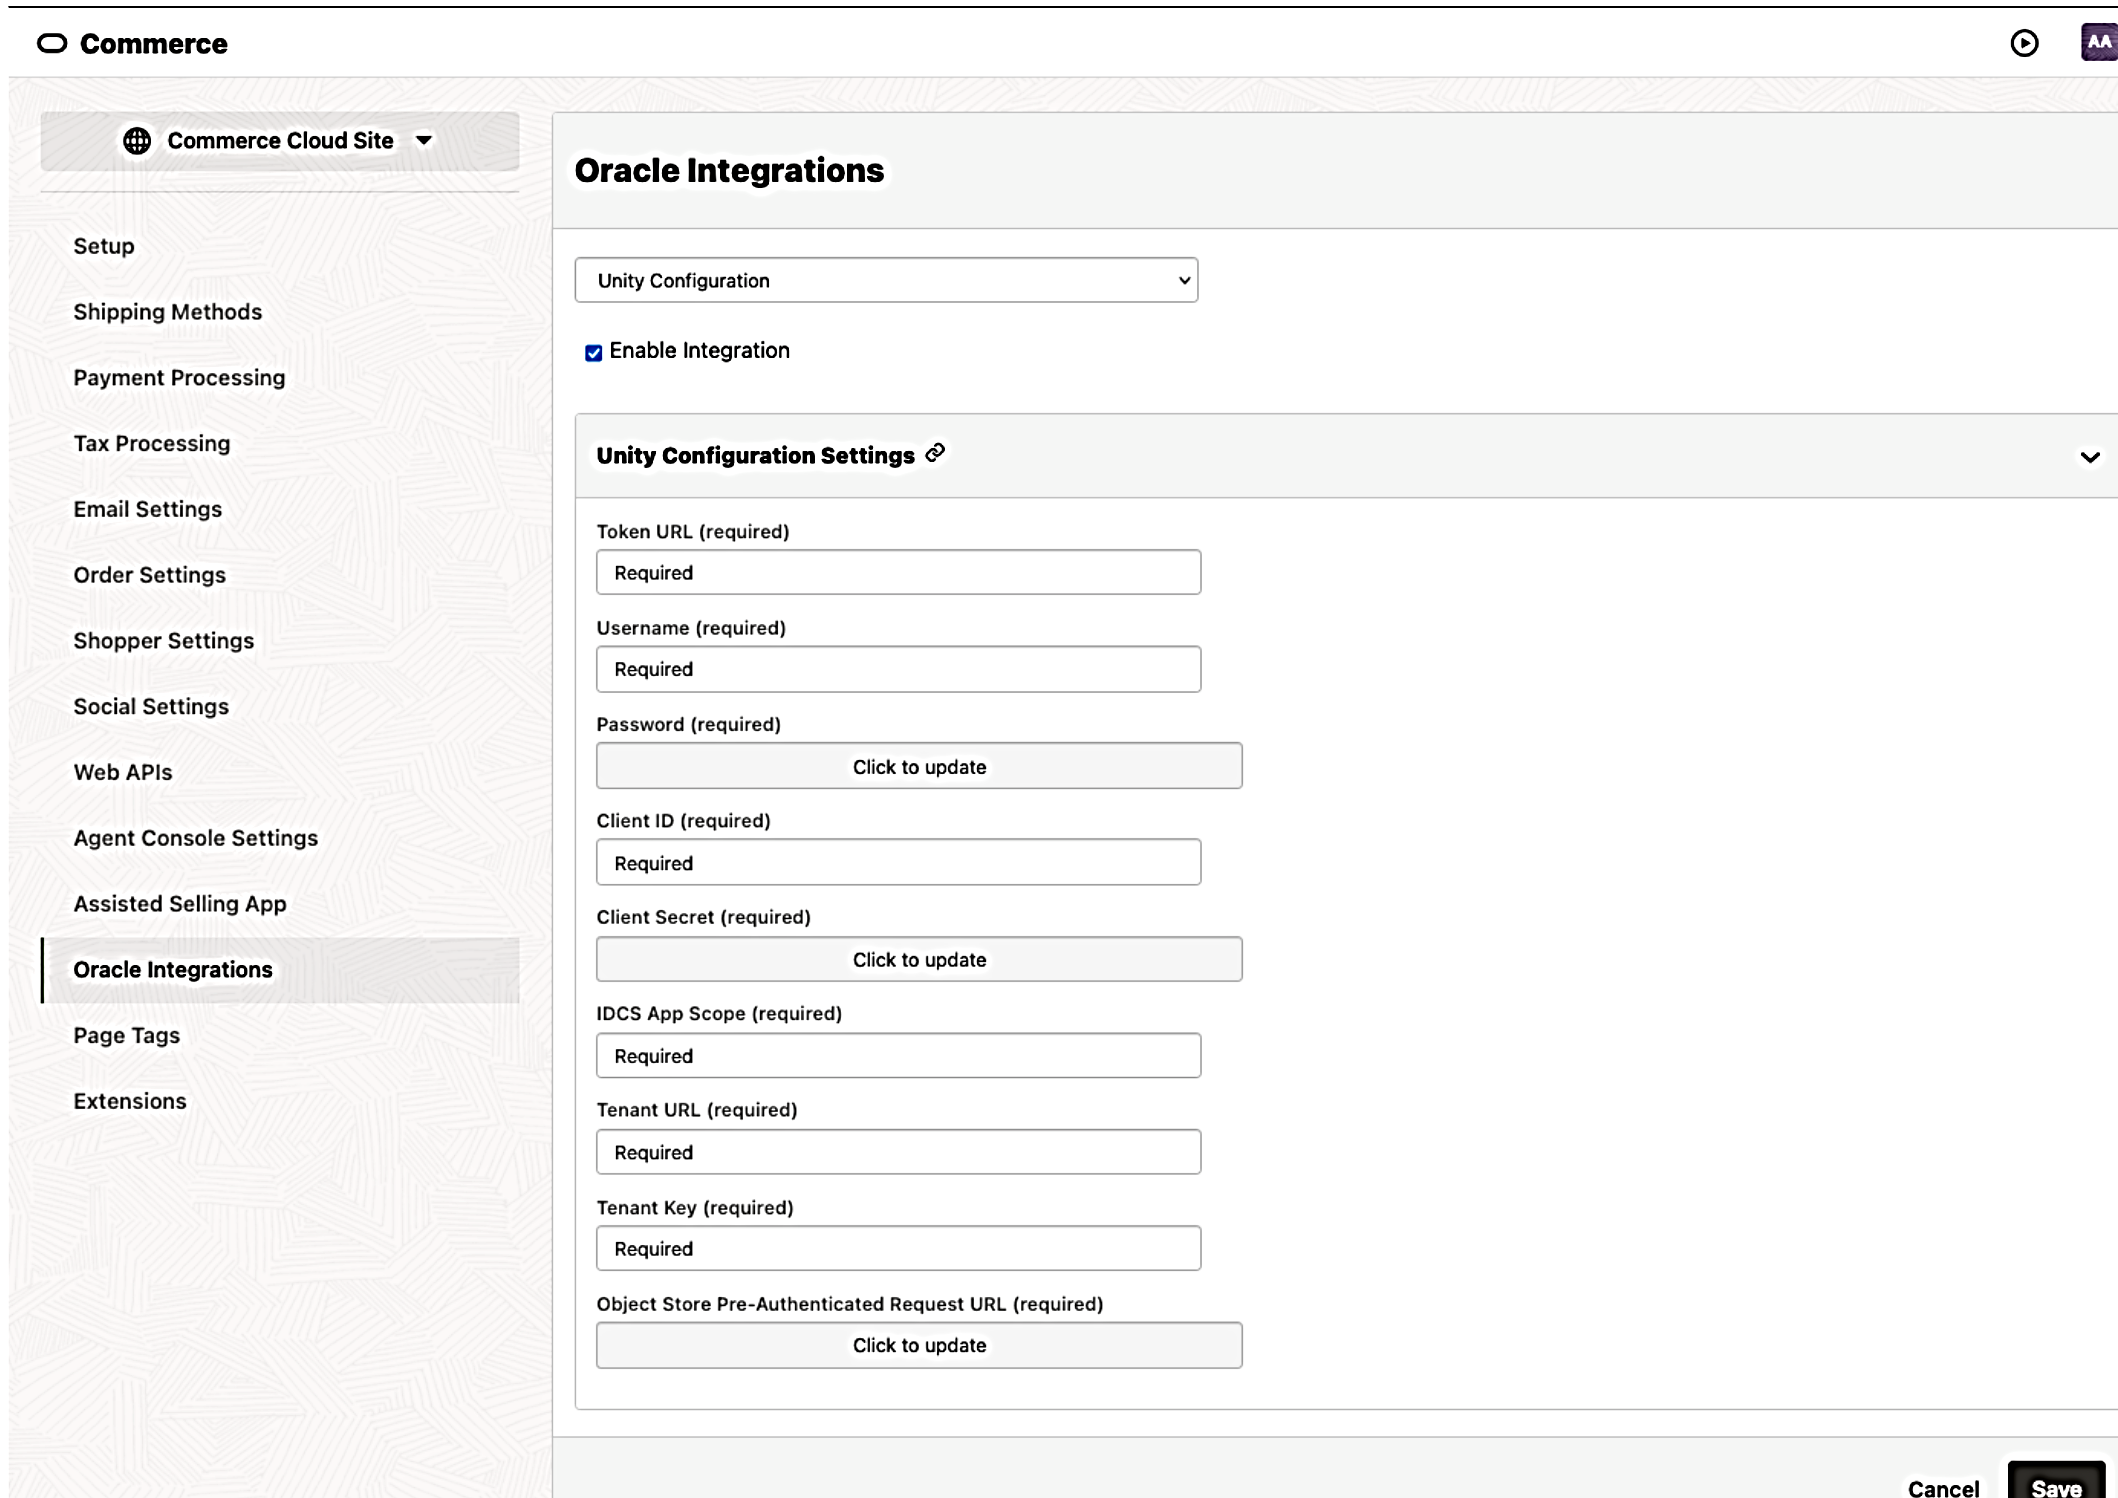This screenshot has width=2118, height=1498.
Task: Click the globe icon beside Commerce Cloud Site
Action: 137,141
